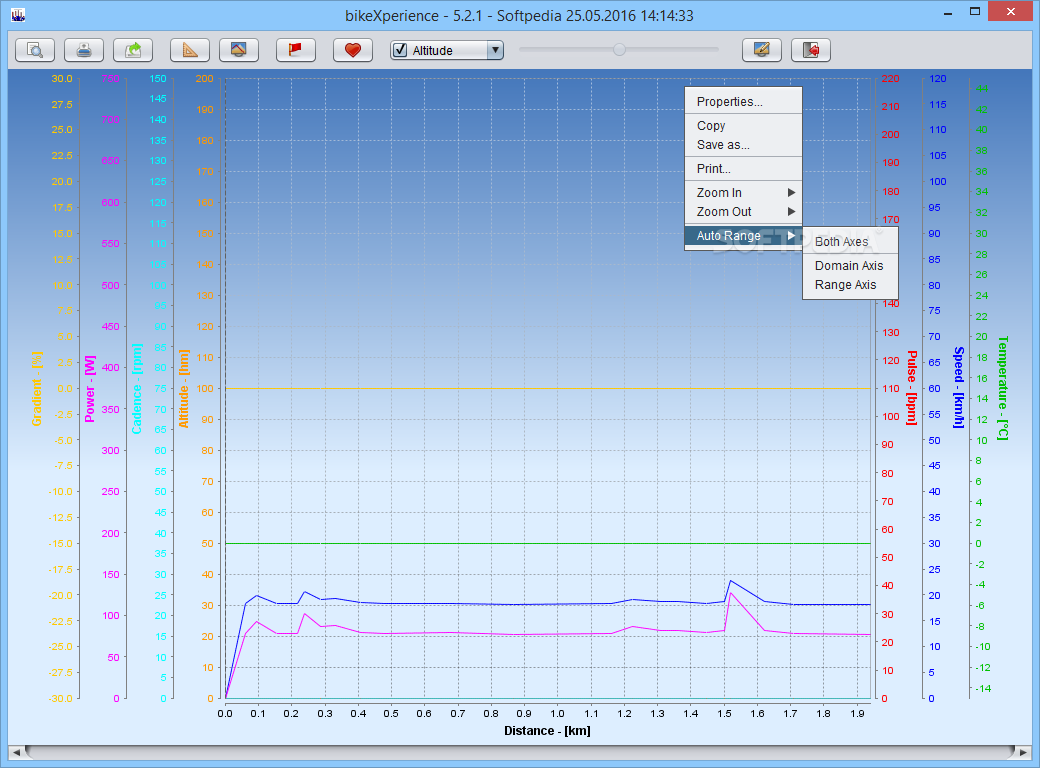The height and width of the screenshot is (768, 1040).
Task: Maximize the bikeXperience window
Action: 975,12
